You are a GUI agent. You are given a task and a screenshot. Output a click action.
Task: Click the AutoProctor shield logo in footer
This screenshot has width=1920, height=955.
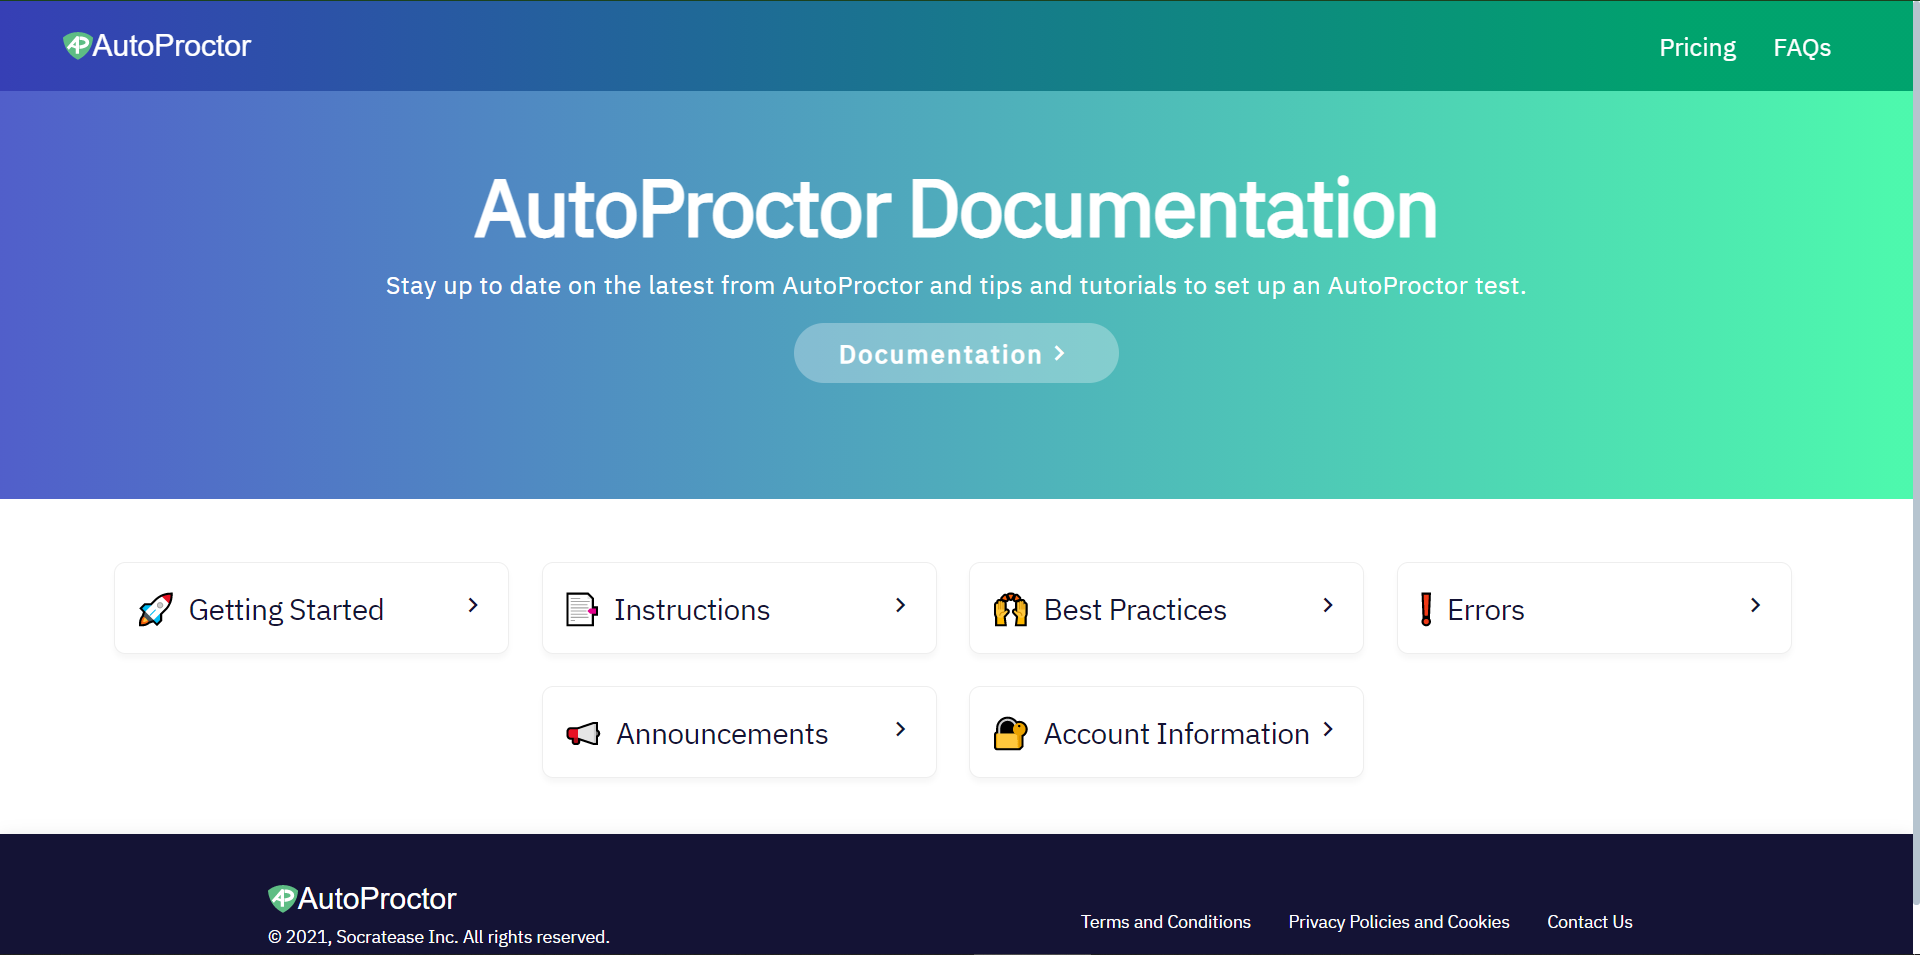click(283, 898)
